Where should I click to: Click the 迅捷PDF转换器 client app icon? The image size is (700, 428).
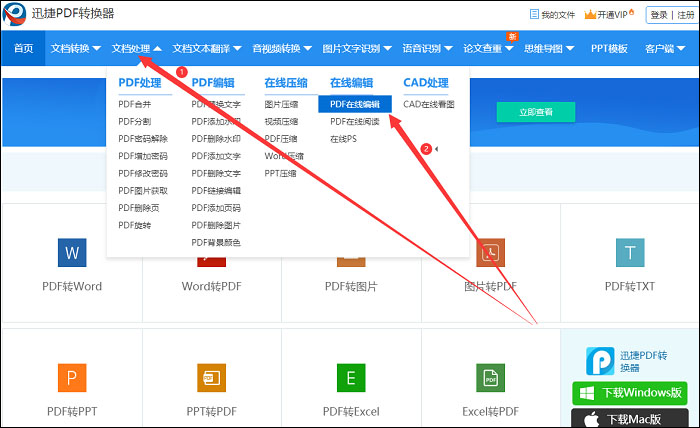tap(600, 361)
